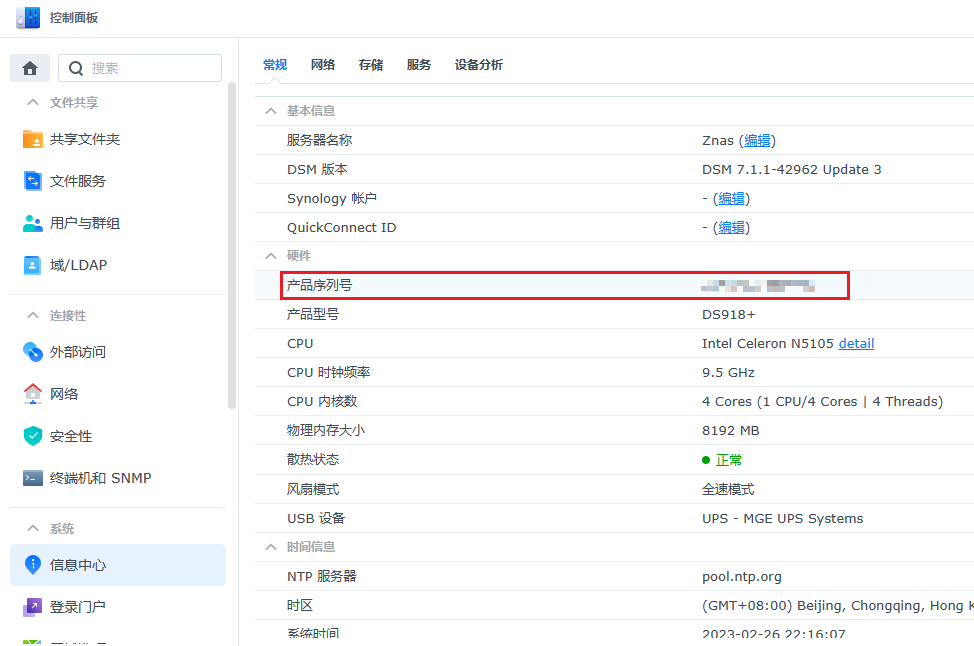Open the Control Panel app icon in the title bar
This screenshot has width=974, height=646.
[x=29, y=17]
